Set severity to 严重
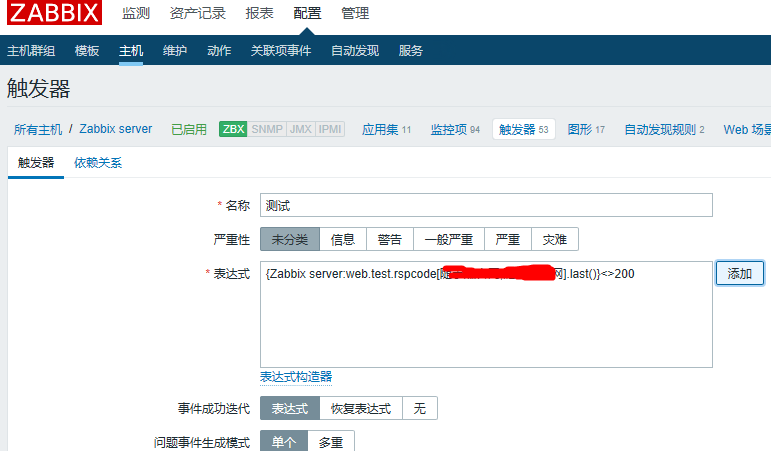The image size is (771, 451). pyautogui.click(x=508, y=240)
